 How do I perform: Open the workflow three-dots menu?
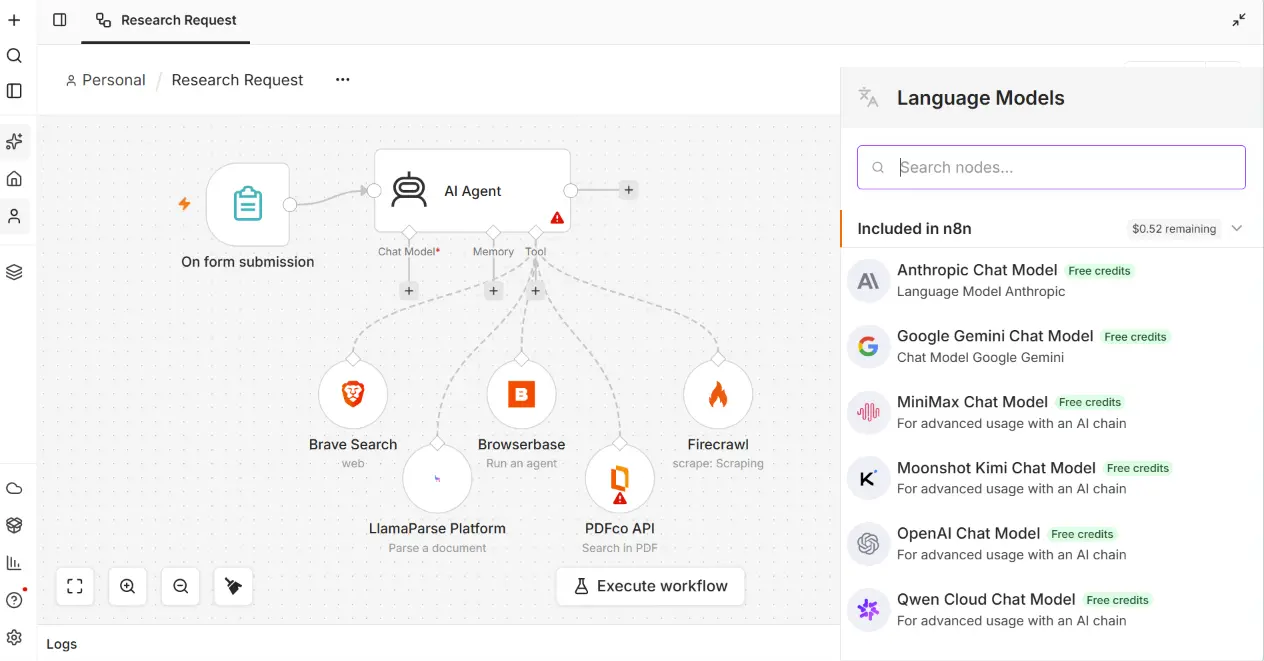click(343, 80)
